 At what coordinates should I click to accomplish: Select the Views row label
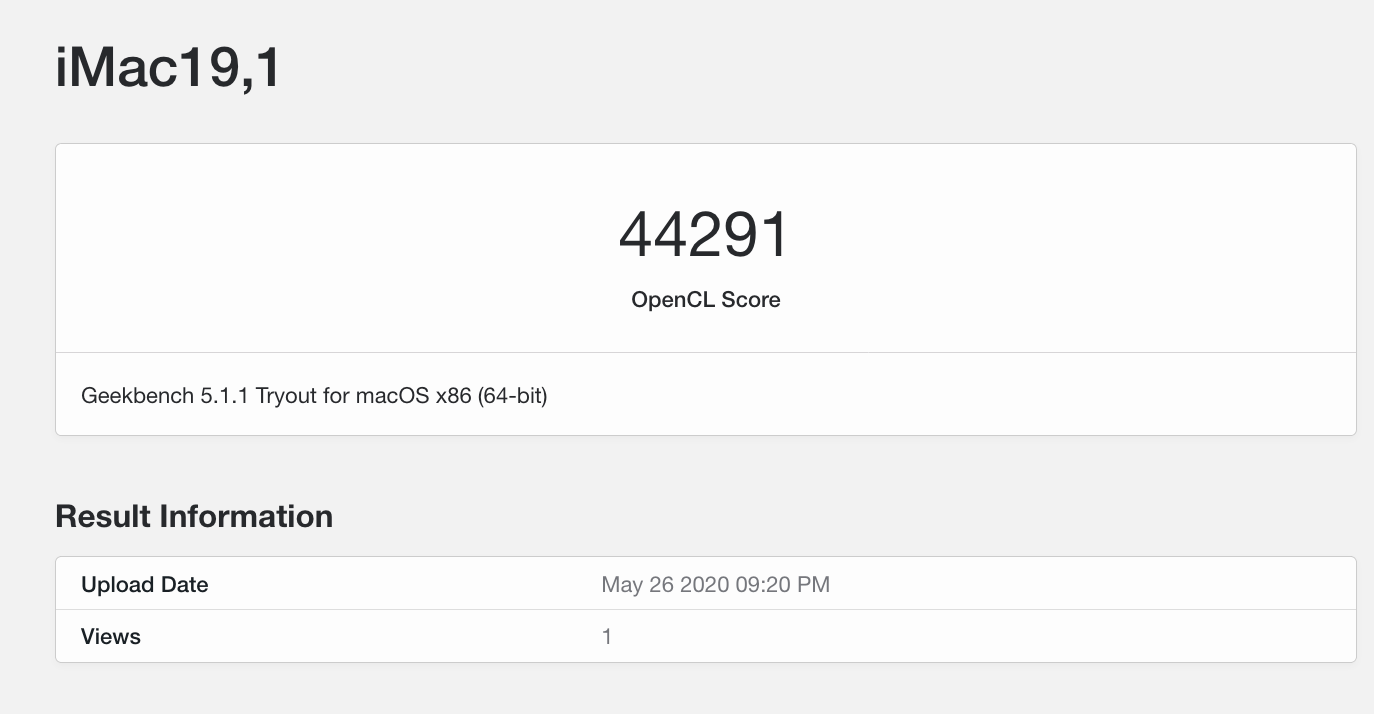(111, 637)
